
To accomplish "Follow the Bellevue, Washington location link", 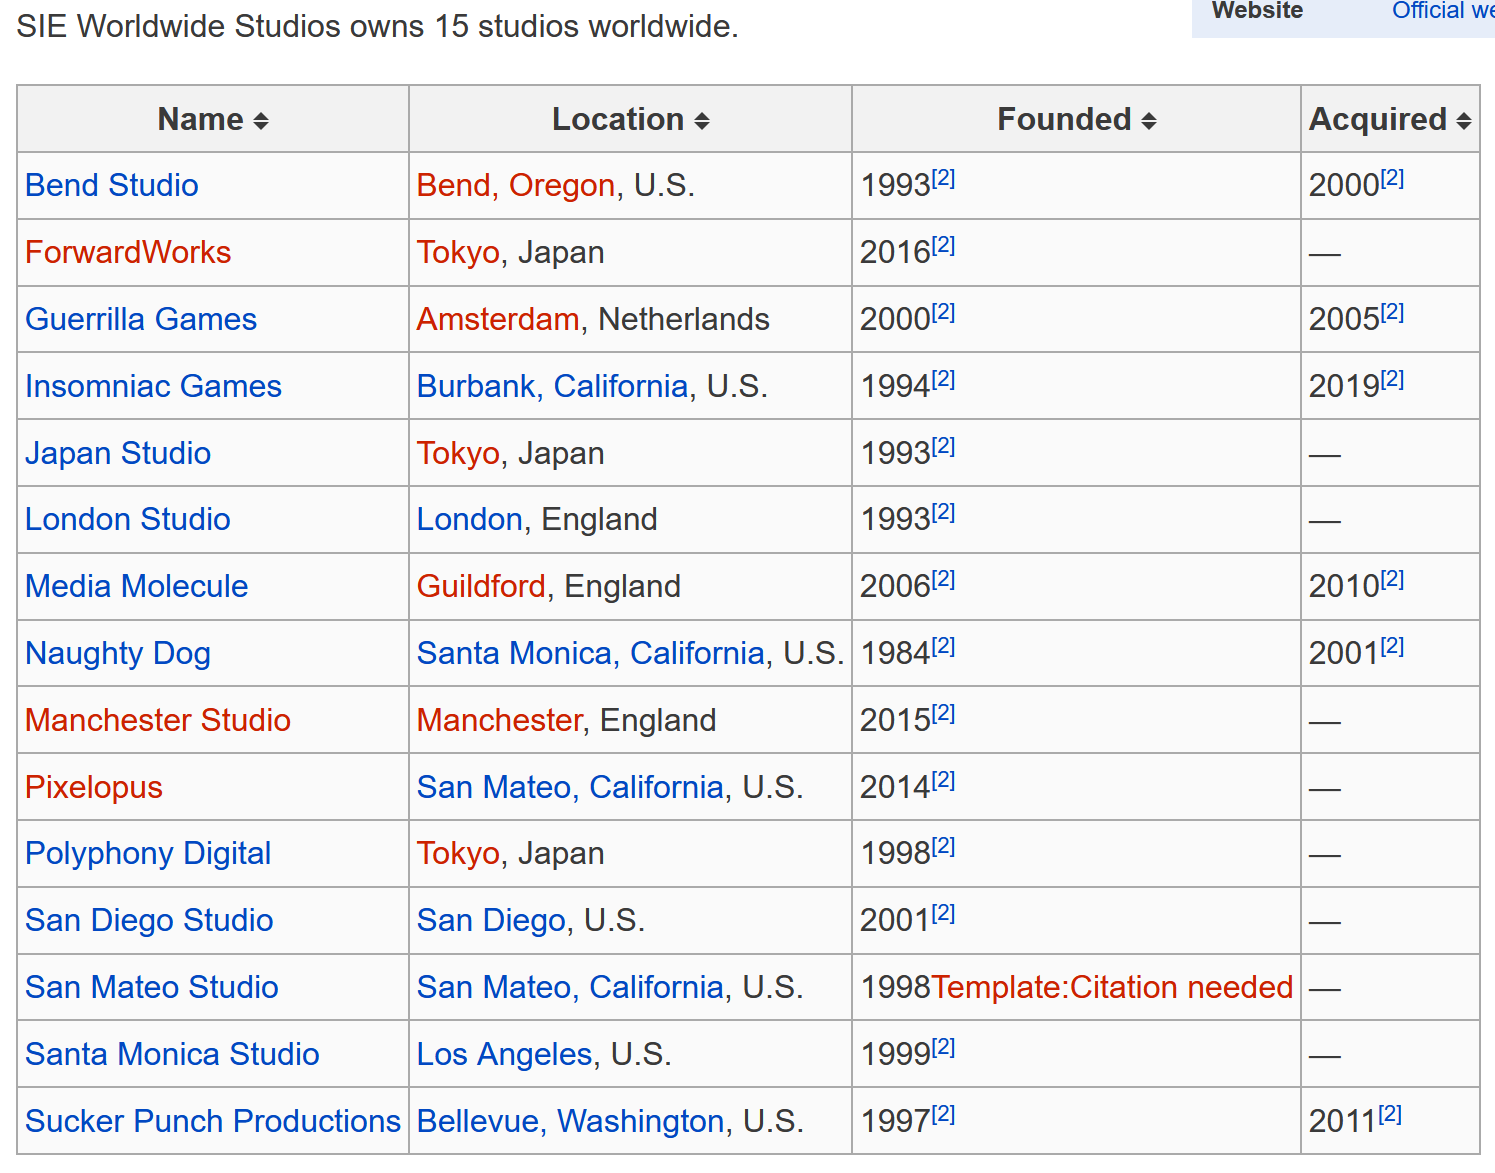I will click(571, 1121).
